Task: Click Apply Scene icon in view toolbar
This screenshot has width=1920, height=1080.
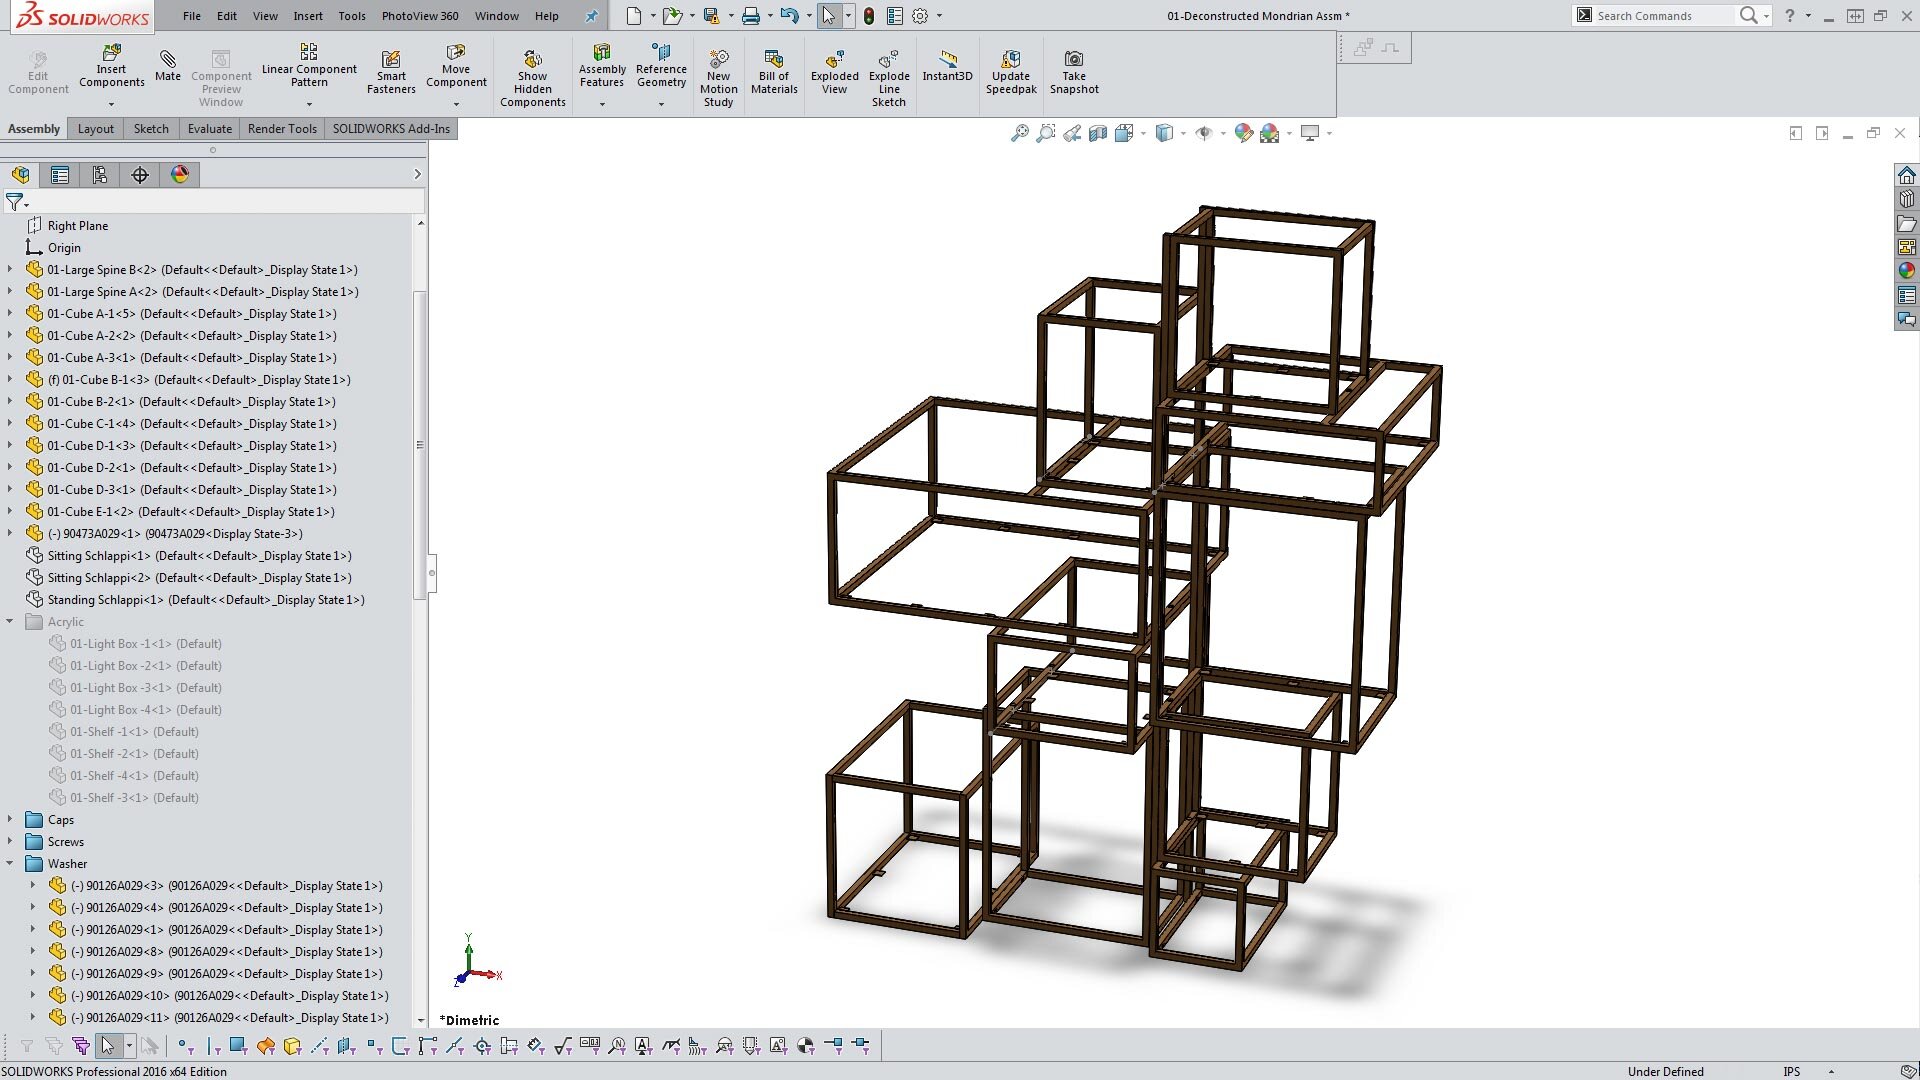Action: (x=1270, y=133)
